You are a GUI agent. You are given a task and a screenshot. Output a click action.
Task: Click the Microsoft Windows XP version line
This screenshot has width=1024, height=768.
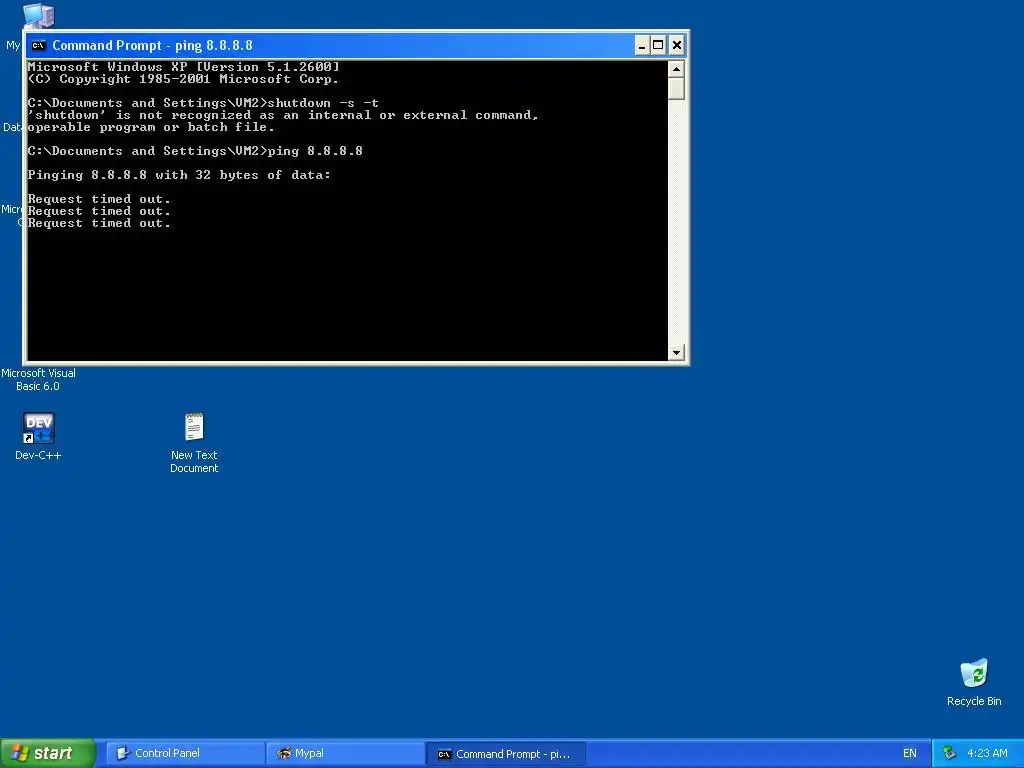[184, 67]
